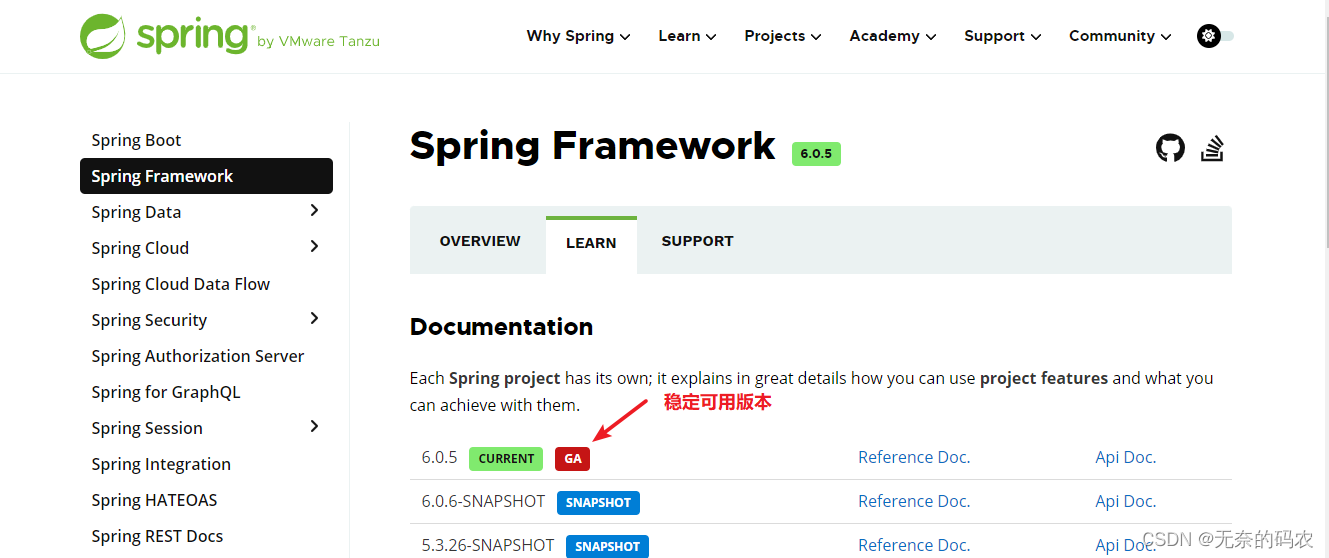1329x558 pixels.
Task: Open Reference Doc. for version 6.0.5
Action: [914, 457]
